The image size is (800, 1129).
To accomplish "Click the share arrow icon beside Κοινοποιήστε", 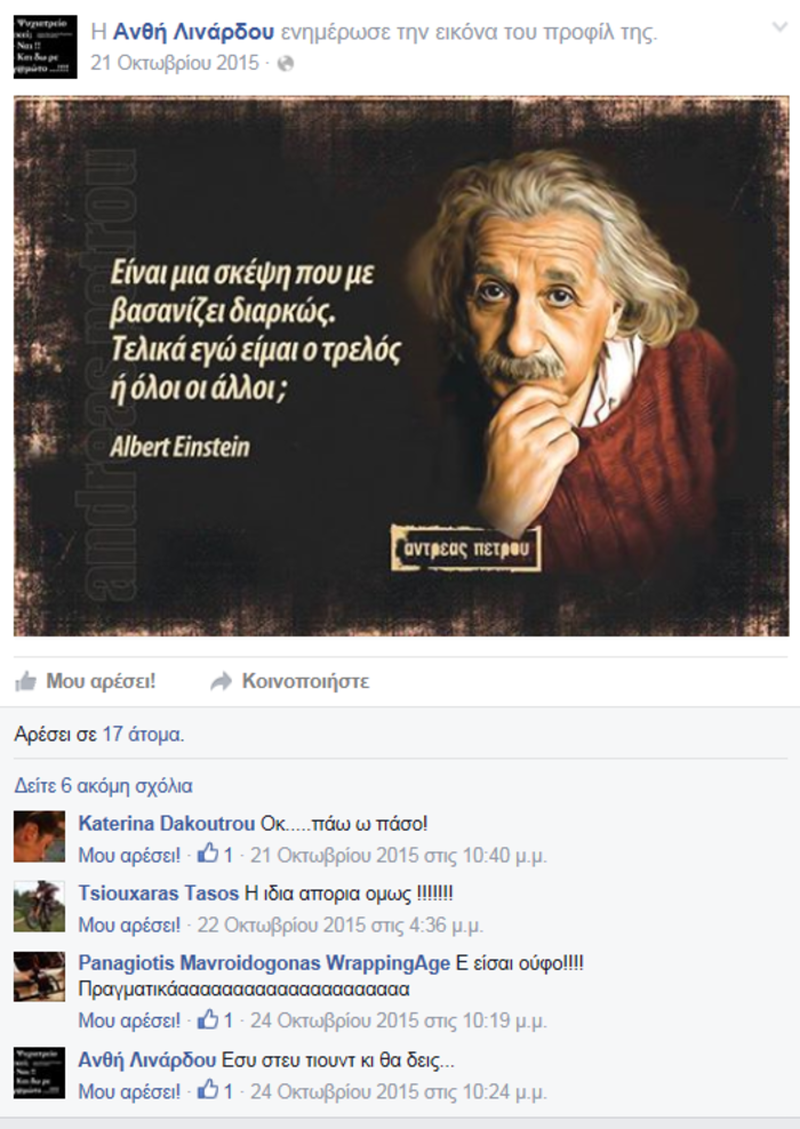I will (x=221, y=681).
